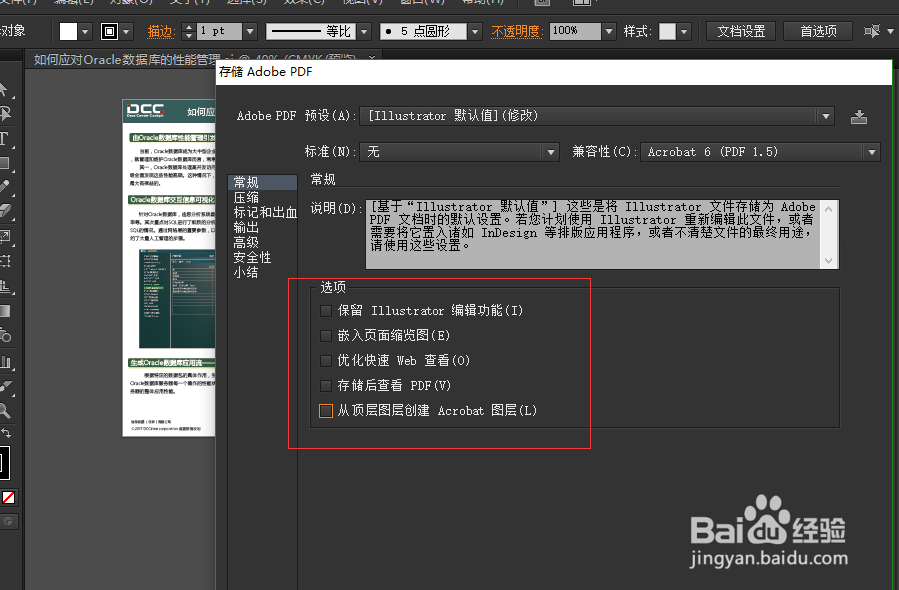Open the Adobe PDF 预设 dropdown
Image resolution: width=899 pixels, height=590 pixels.
pos(596,116)
